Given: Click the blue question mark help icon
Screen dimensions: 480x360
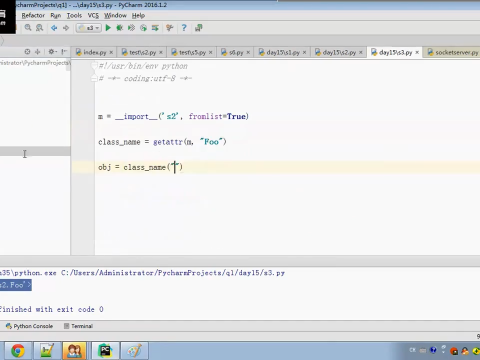Looking at the screenshot, I should click(184, 28).
